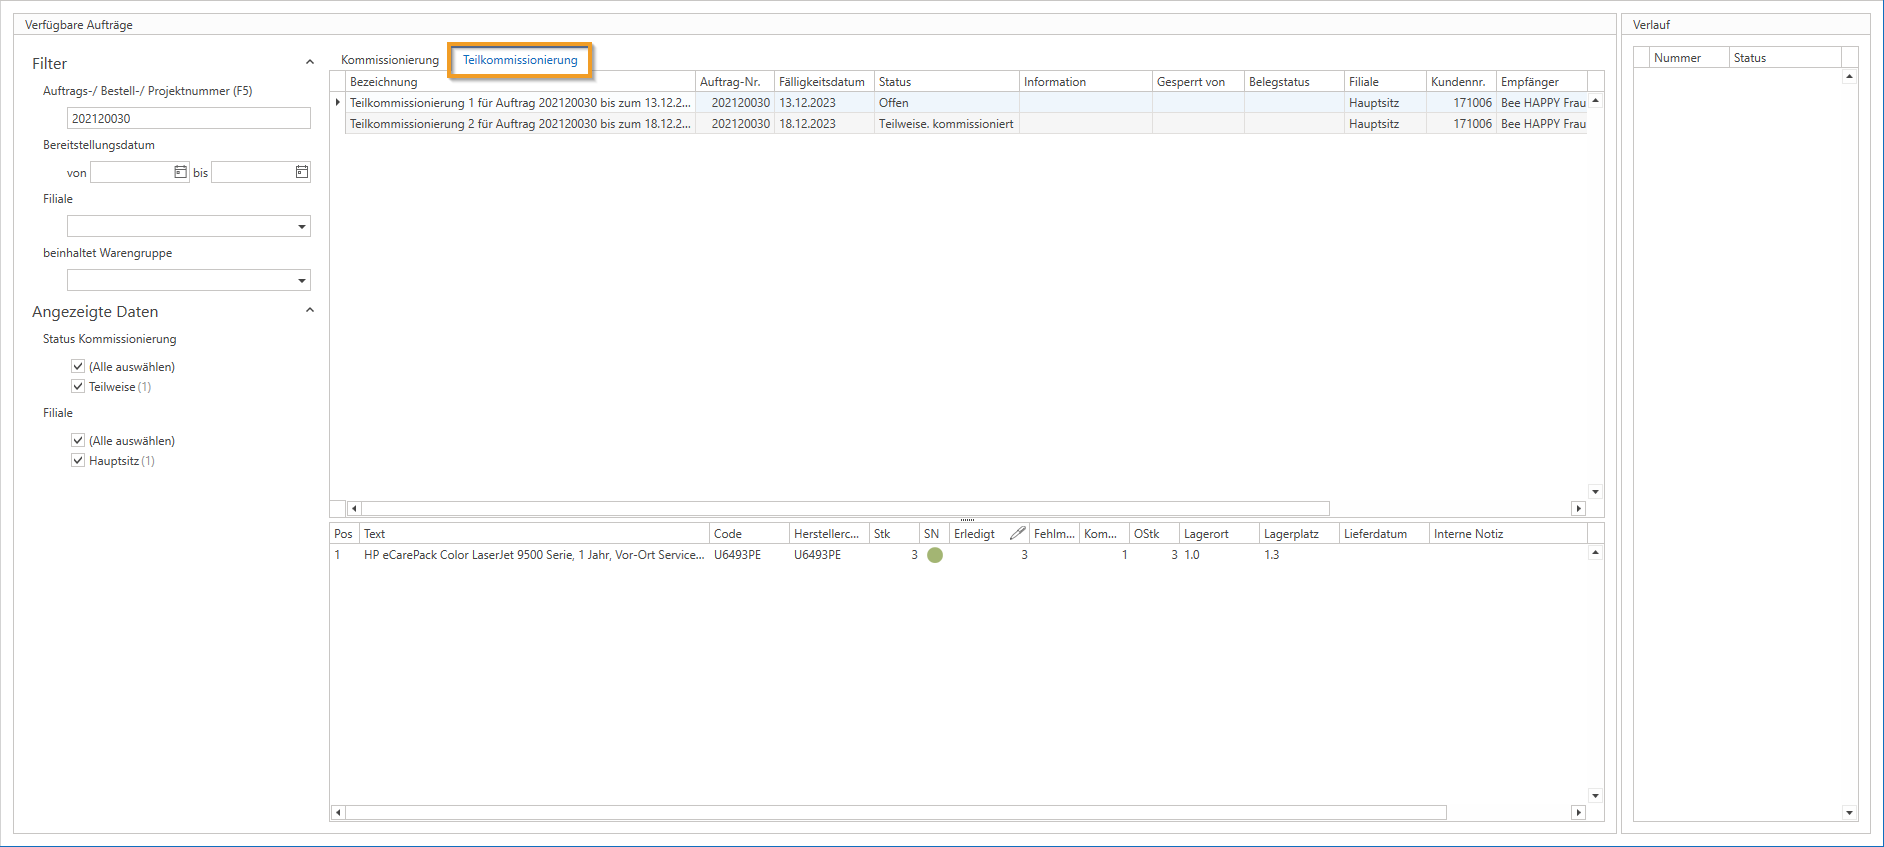Toggle Alle auswählen under Status Kommissionierung
This screenshot has height=847, width=1884.
click(78, 366)
